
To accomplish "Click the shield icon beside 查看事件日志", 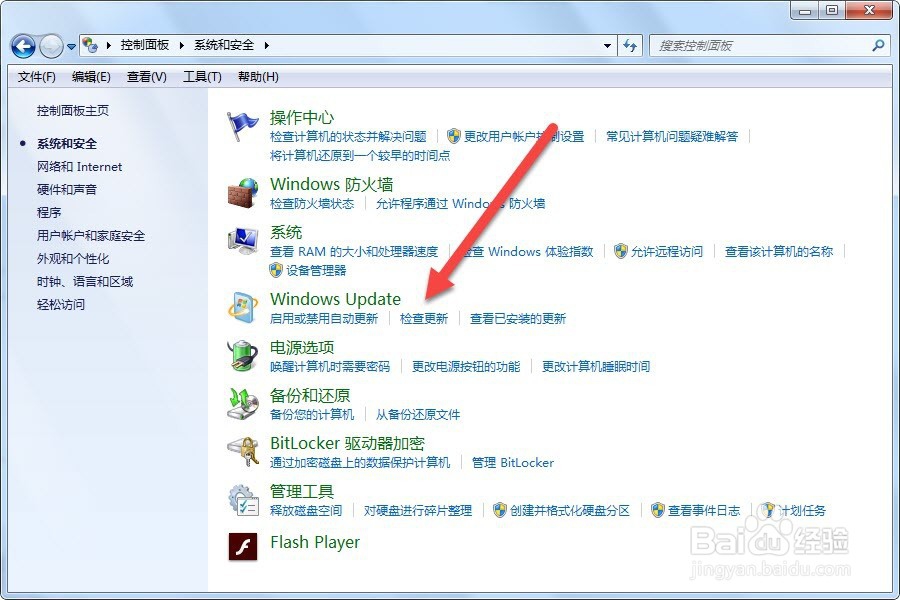I will click(x=658, y=510).
